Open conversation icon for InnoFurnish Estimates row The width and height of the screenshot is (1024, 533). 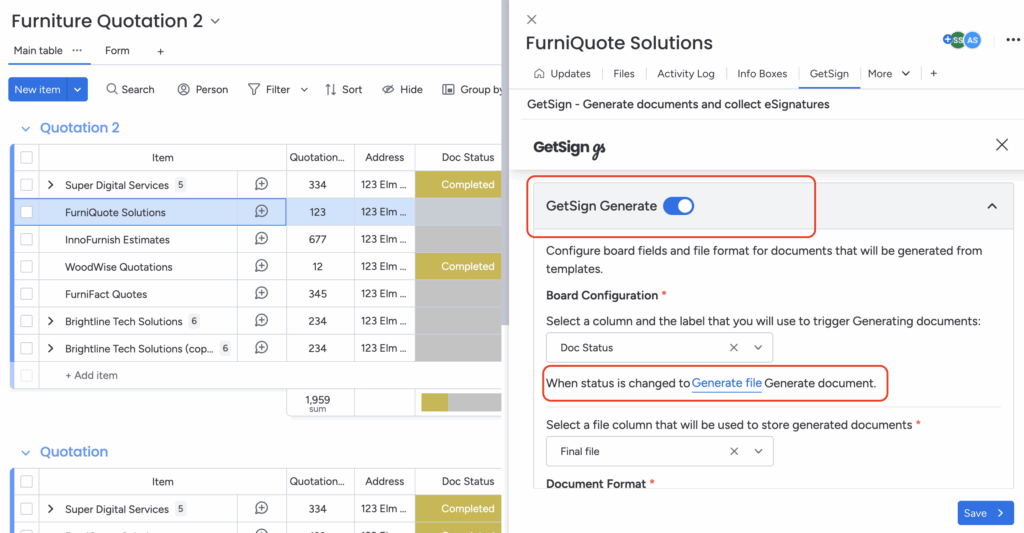click(x=261, y=239)
